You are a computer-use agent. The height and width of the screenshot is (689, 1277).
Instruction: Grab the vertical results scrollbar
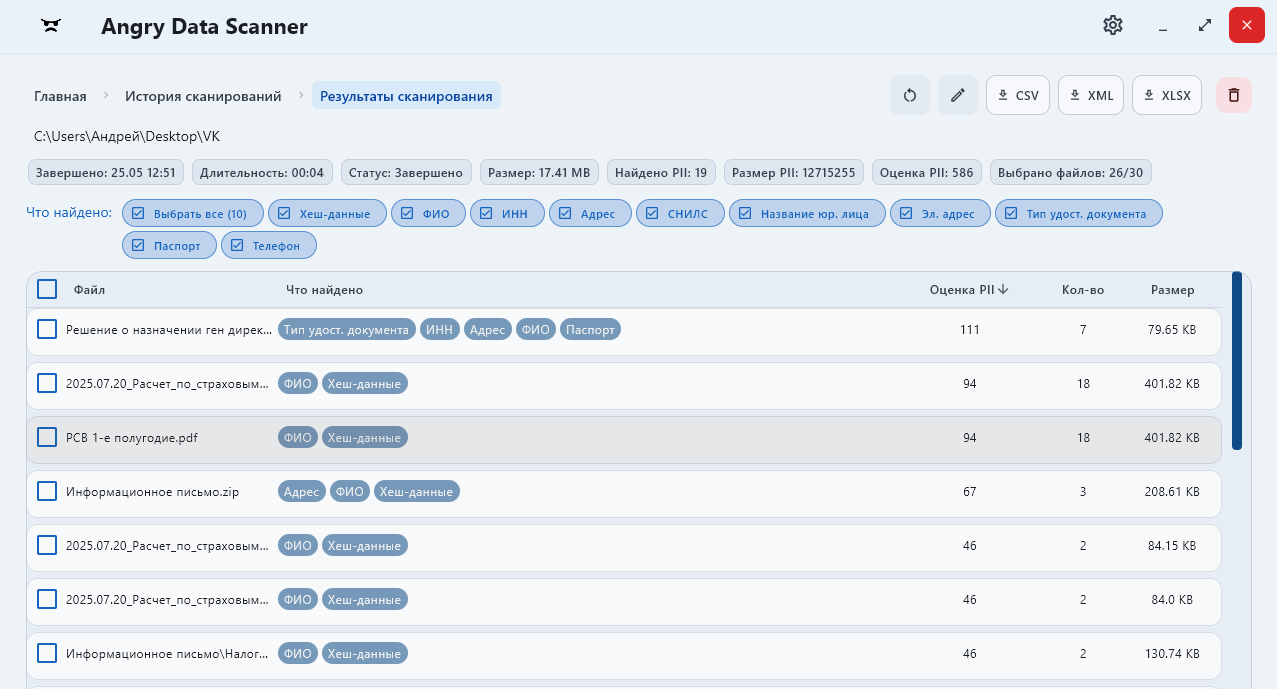pyautogui.click(x=1237, y=361)
